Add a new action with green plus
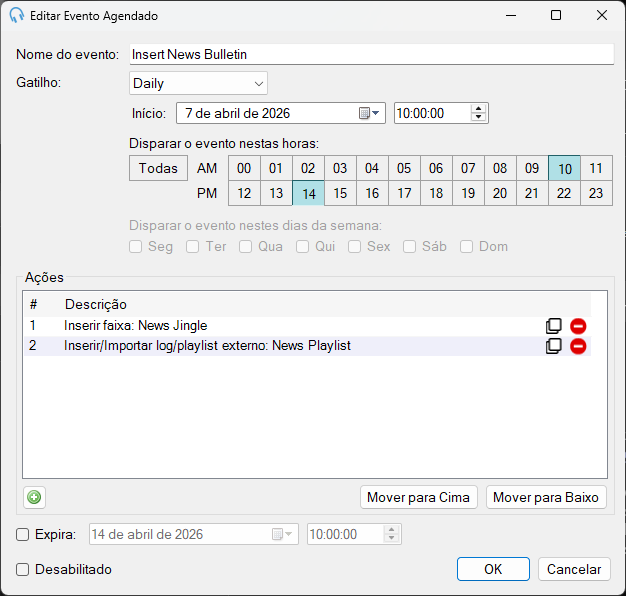The image size is (626, 596). click(34, 497)
